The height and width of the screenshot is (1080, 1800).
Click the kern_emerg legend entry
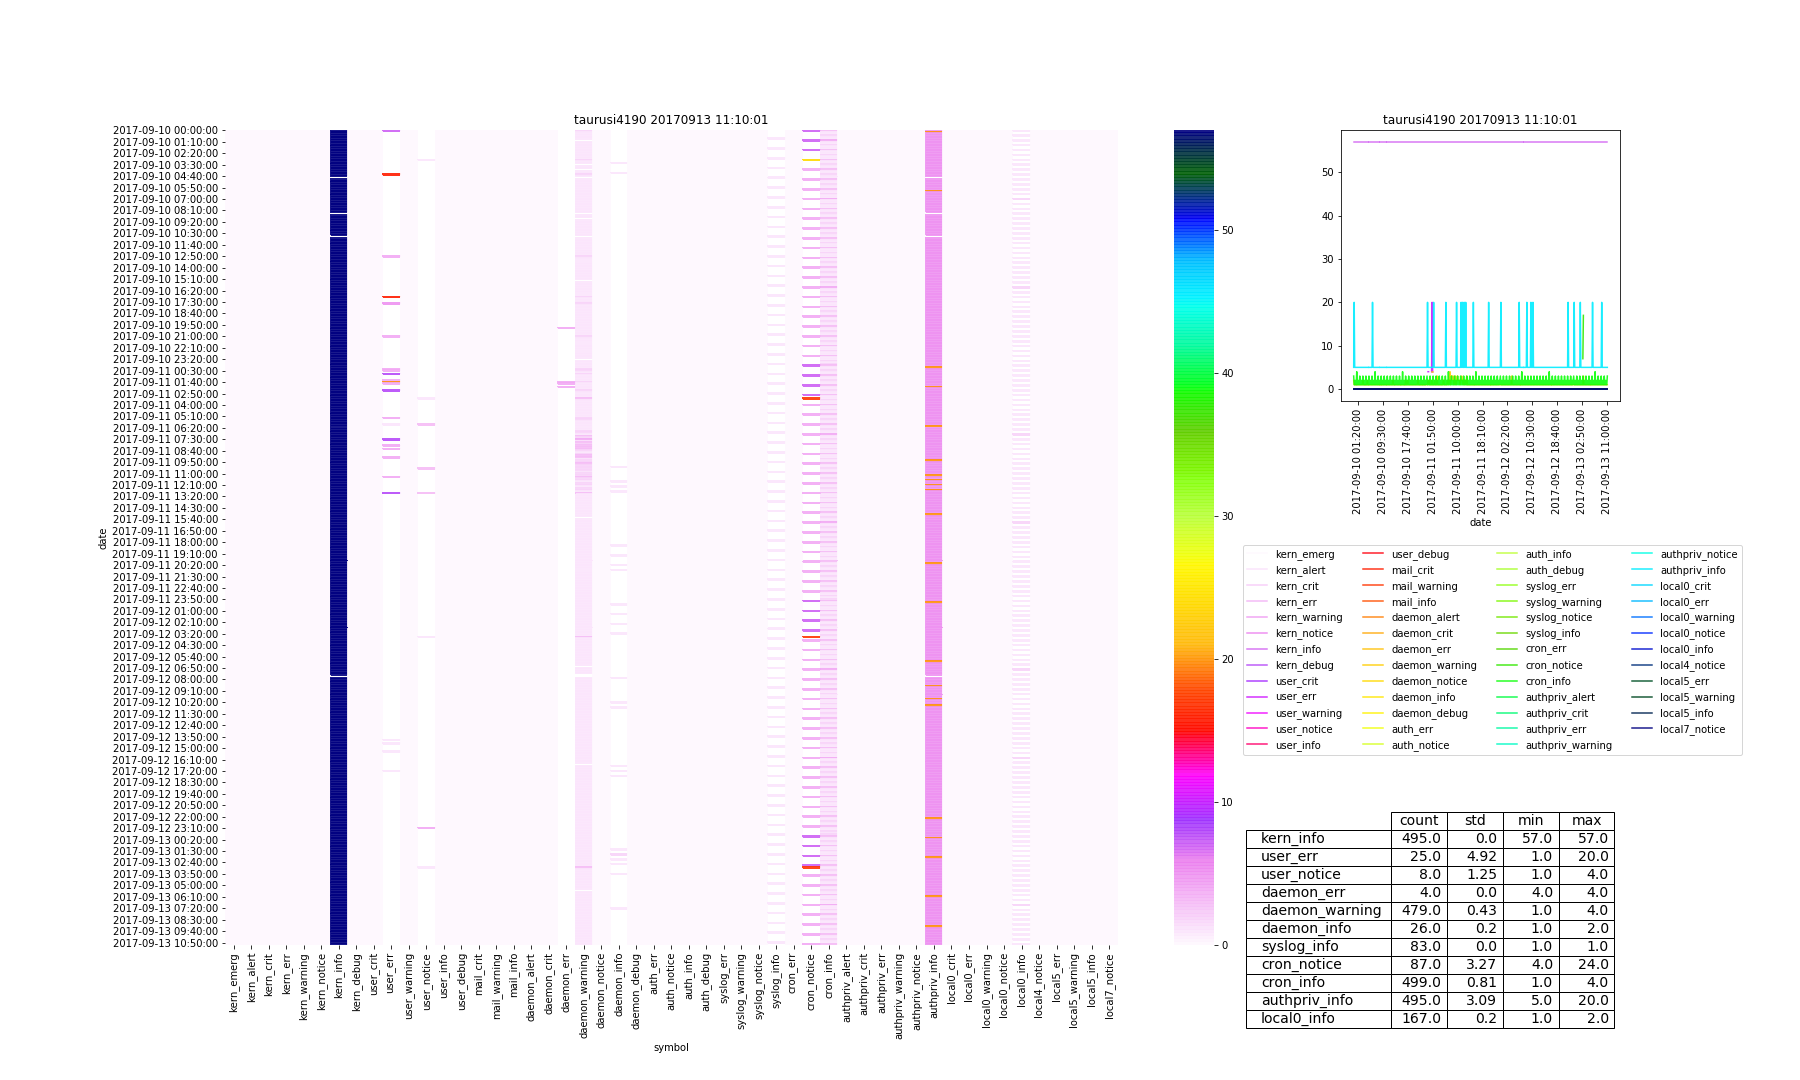[x=1304, y=554]
